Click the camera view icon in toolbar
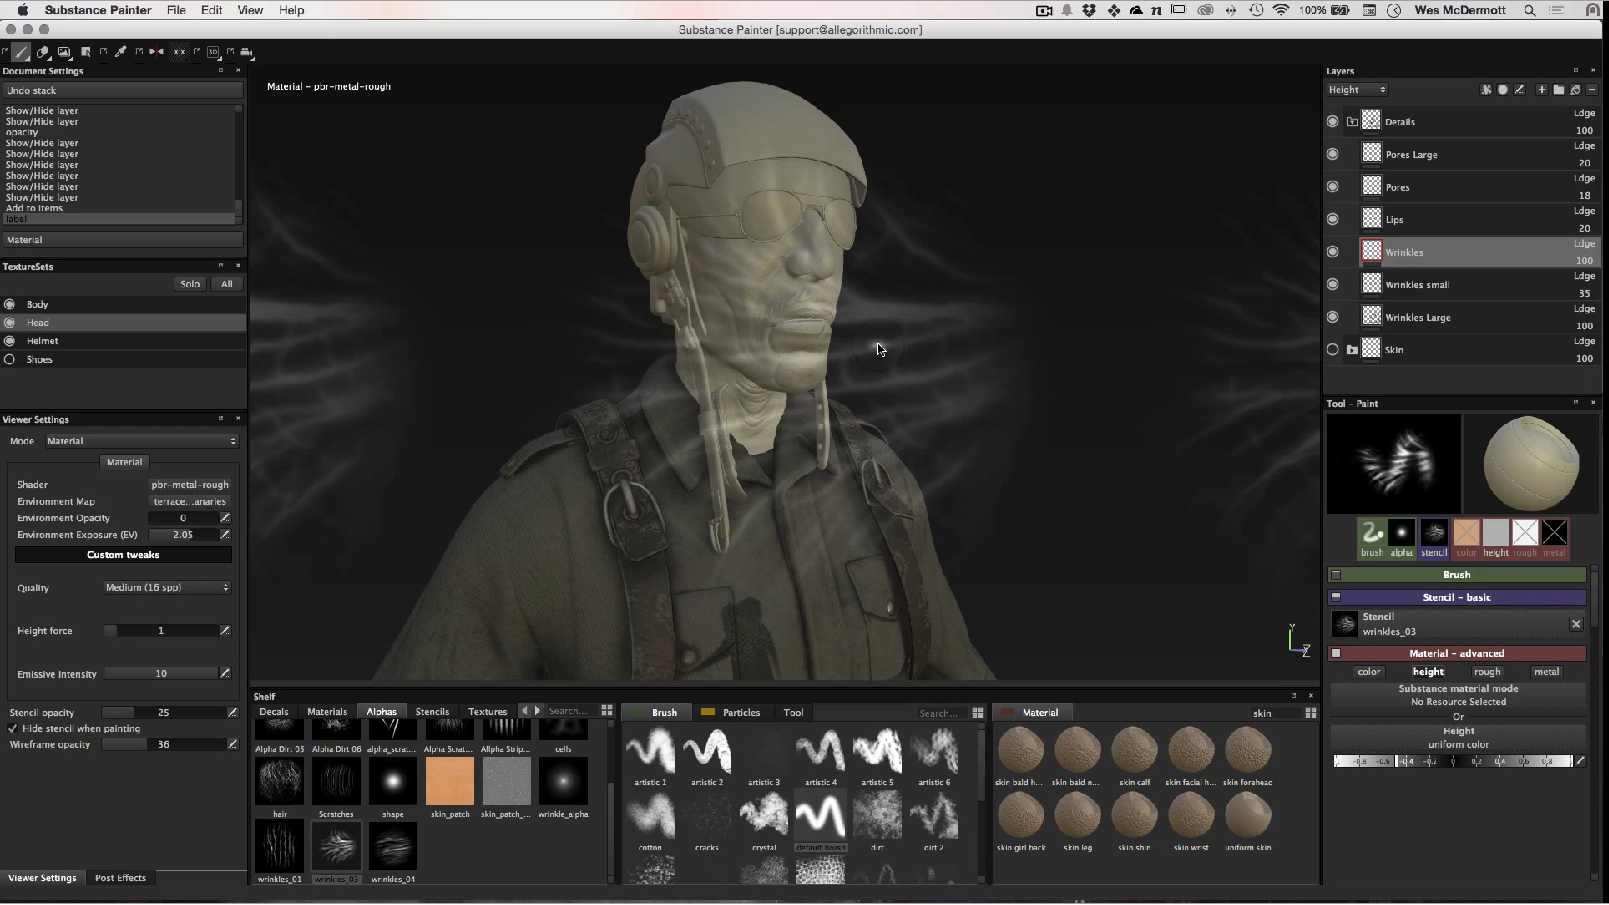 pyautogui.click(x=246, y=52)
